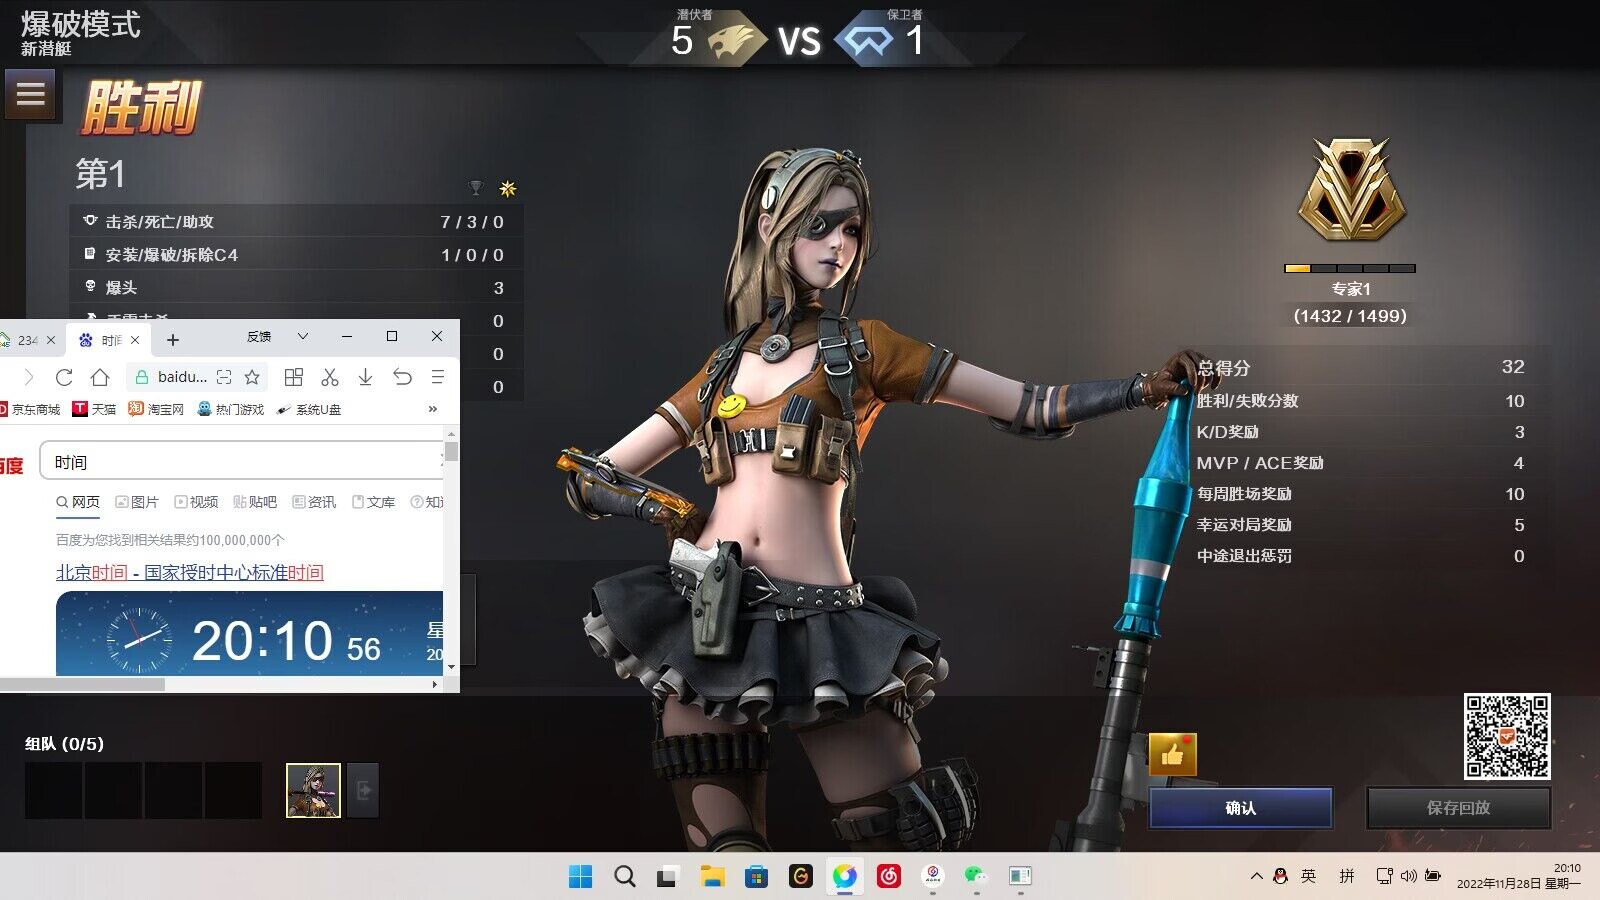Click the gold star badge icon
1600x900 pixels.
(508, 188)
